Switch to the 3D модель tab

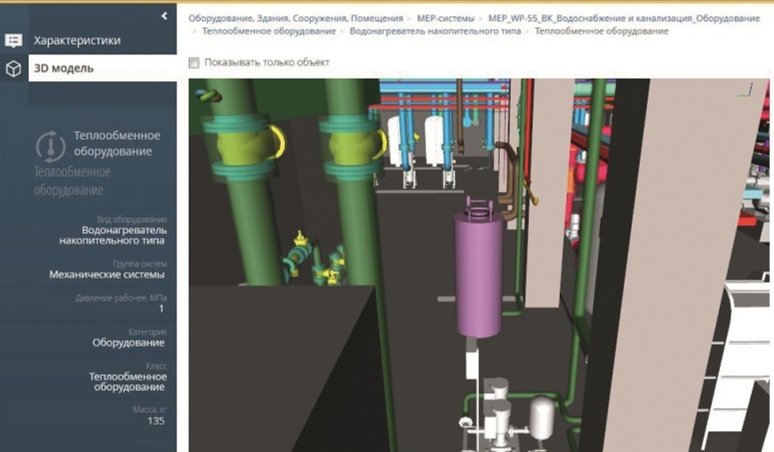coord(64,68)
